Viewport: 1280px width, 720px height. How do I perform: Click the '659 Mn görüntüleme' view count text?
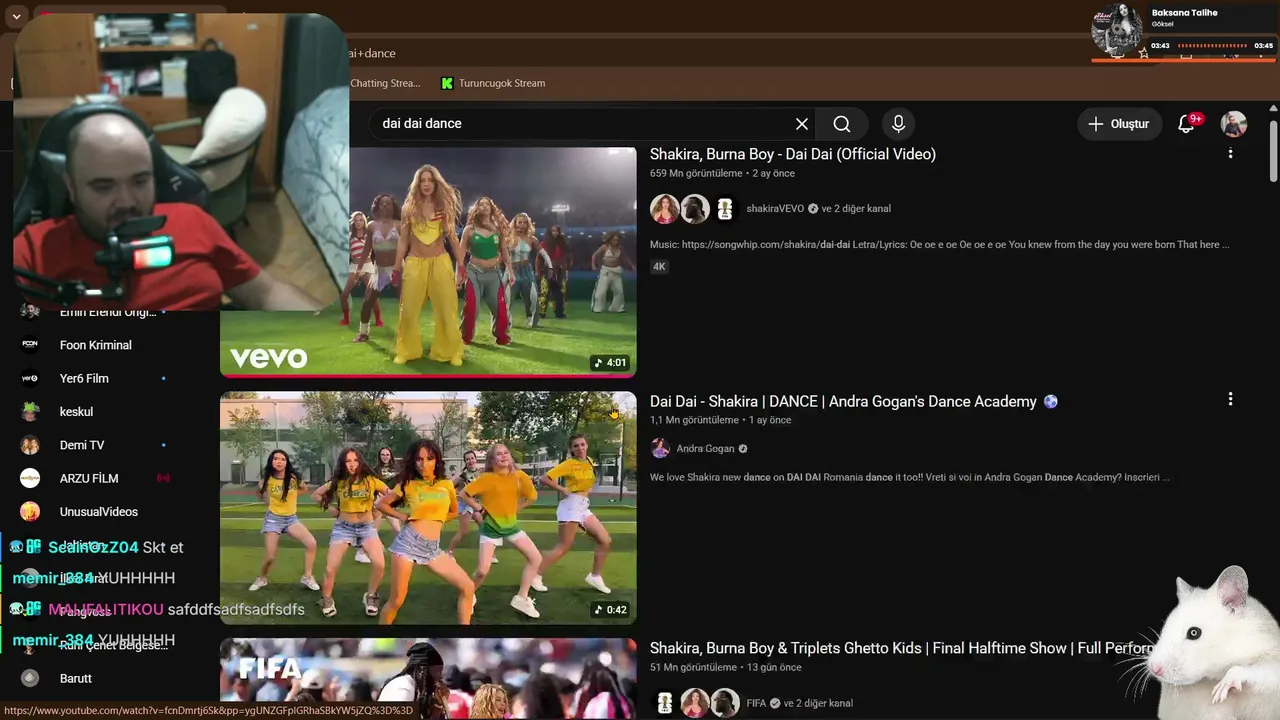(x=696, y=174)
